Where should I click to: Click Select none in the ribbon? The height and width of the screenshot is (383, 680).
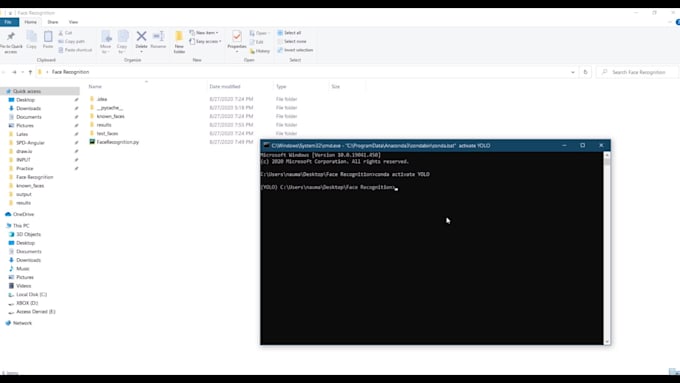pyautogui.click(x=292, y=42)
